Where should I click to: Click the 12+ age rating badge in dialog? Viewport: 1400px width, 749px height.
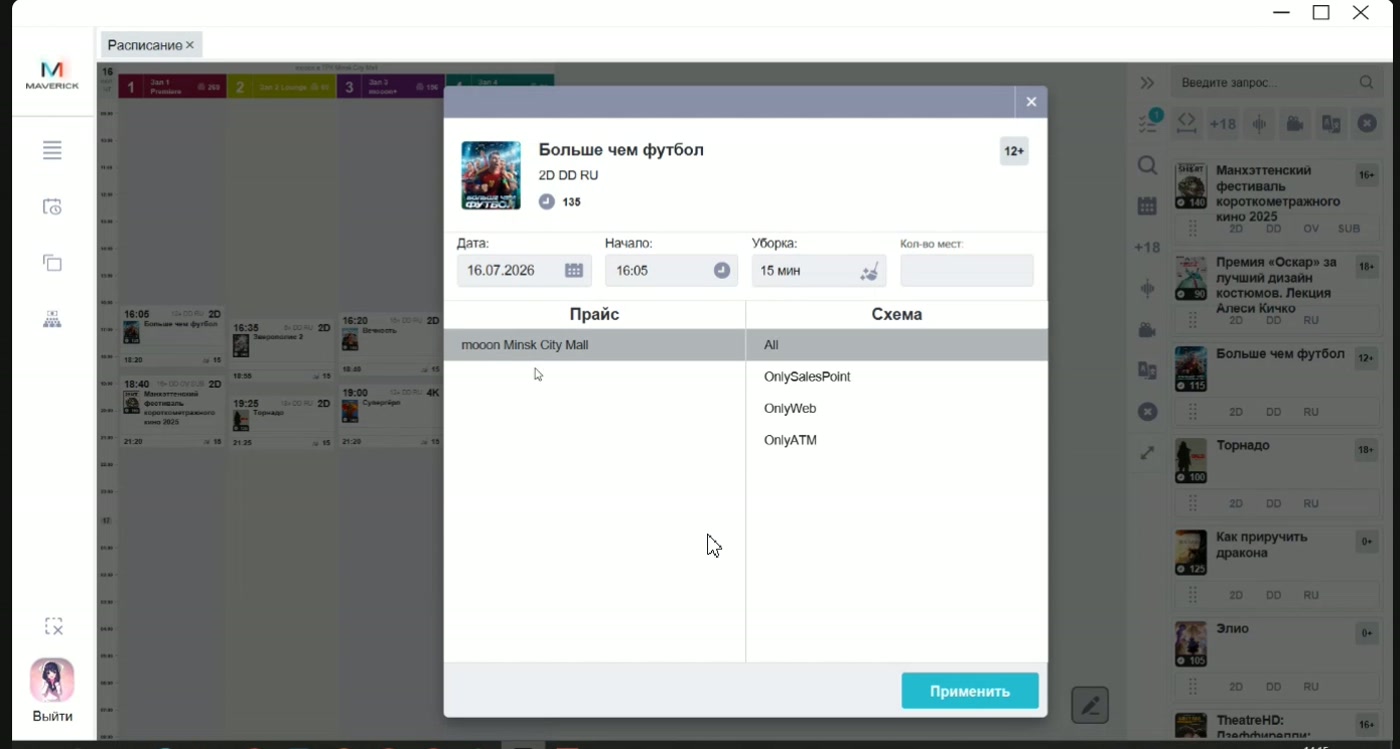(1014, 151)
